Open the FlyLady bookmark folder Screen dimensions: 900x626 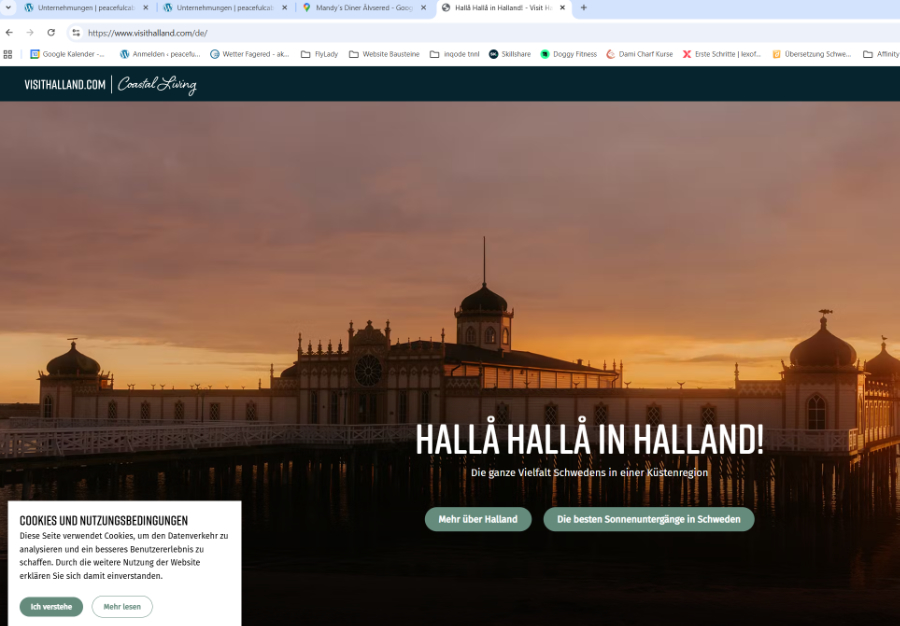pyautogui.click(x=320, y=54)
